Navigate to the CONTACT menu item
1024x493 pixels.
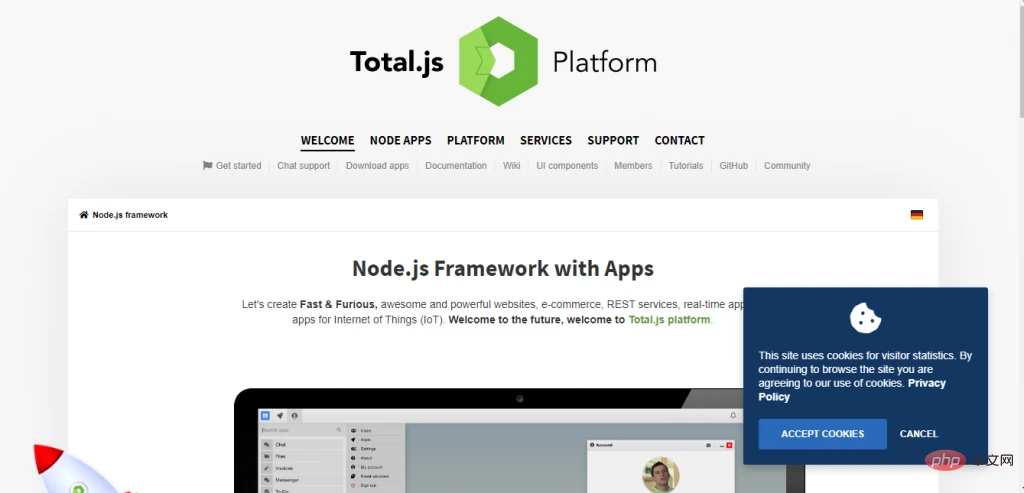pos(679,141)
